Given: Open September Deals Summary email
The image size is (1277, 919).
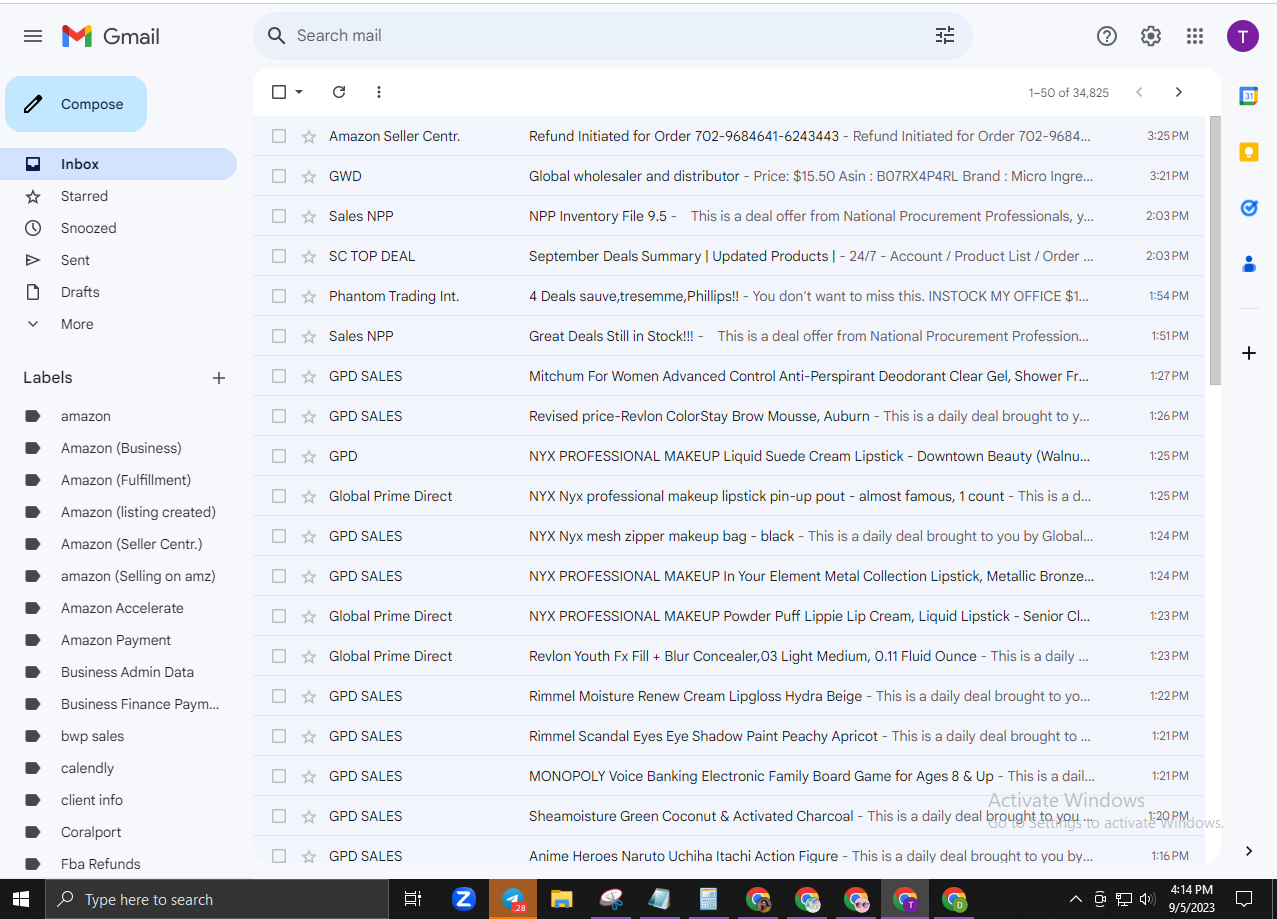Looking at the screenshot, I should pos(728,256).
